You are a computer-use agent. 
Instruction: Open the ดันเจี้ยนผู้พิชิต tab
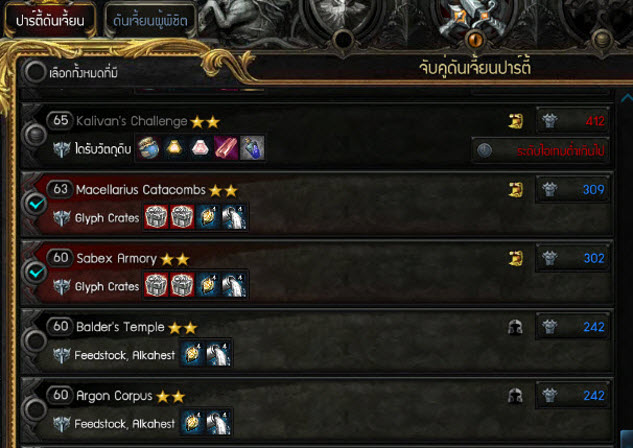coord(150,20)
